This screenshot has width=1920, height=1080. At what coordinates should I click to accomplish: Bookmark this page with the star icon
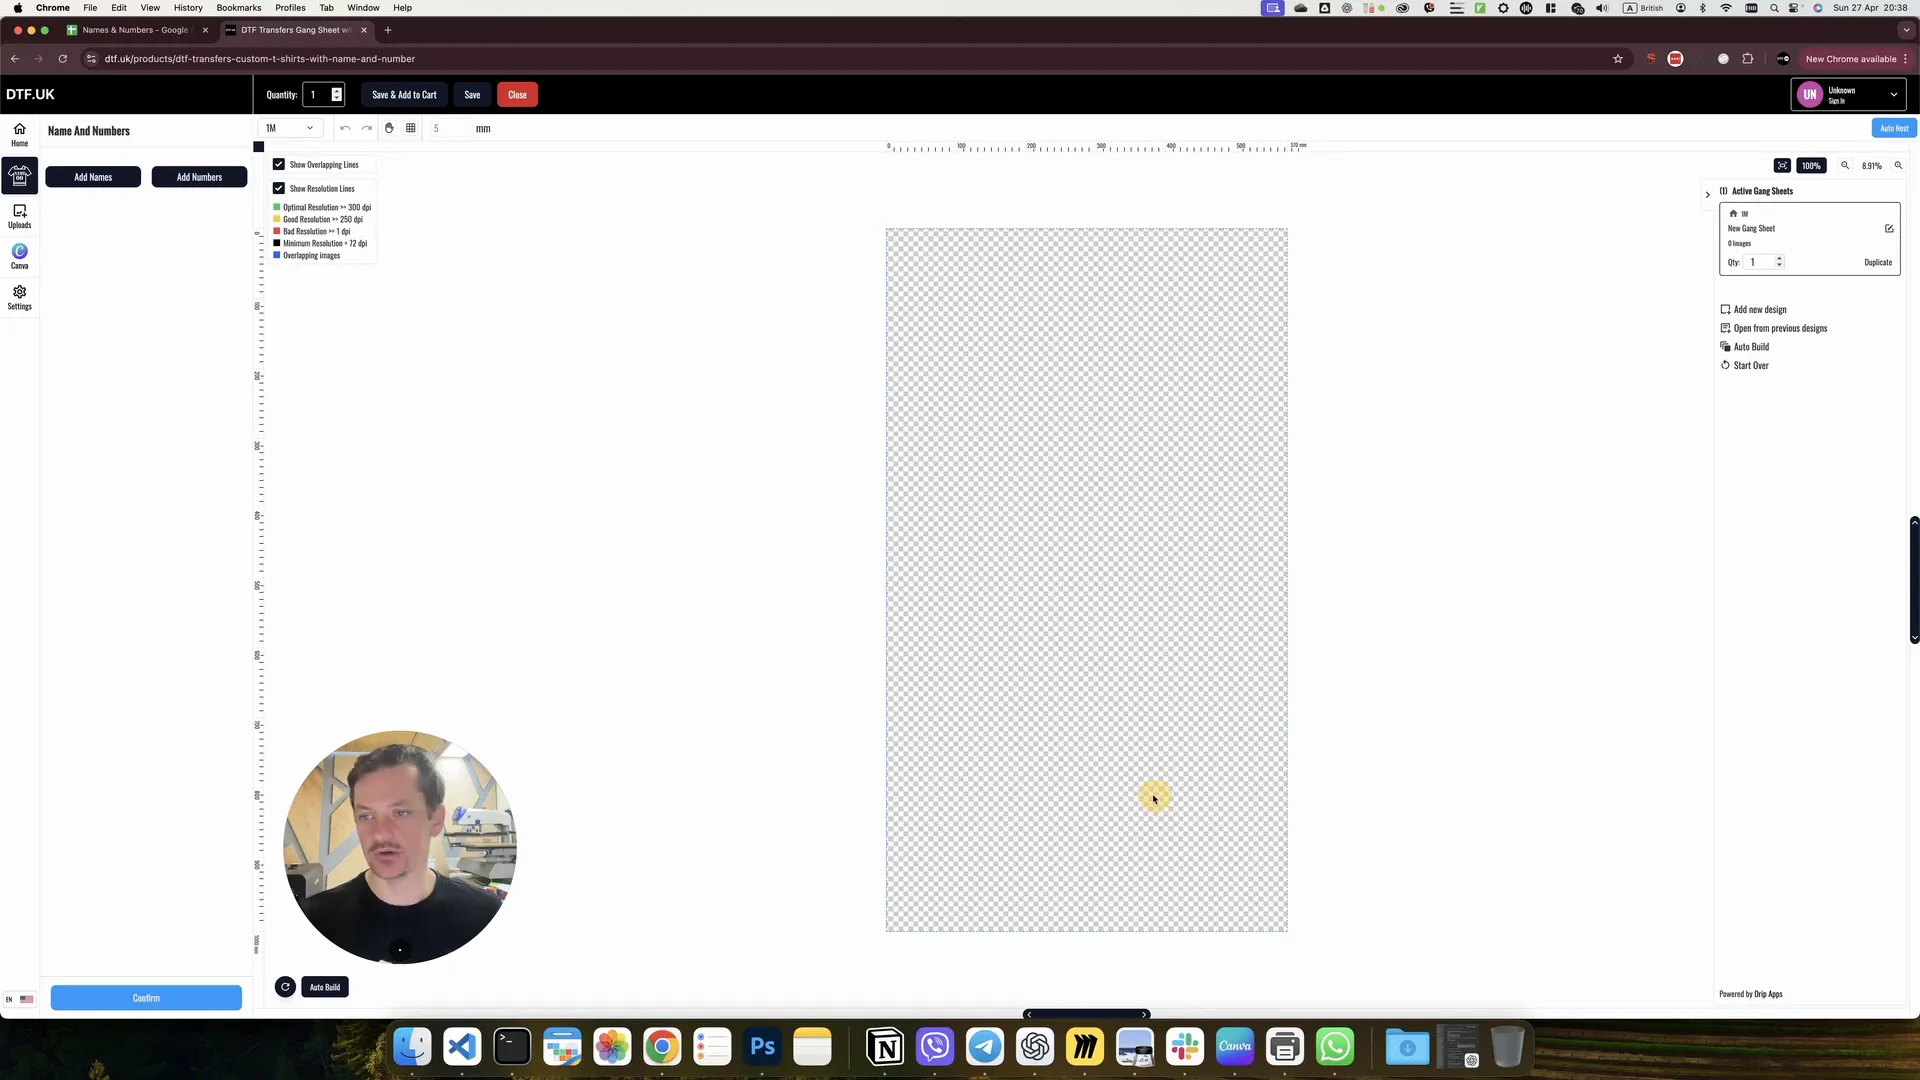pyautogui.click(x=1618, y=59)
